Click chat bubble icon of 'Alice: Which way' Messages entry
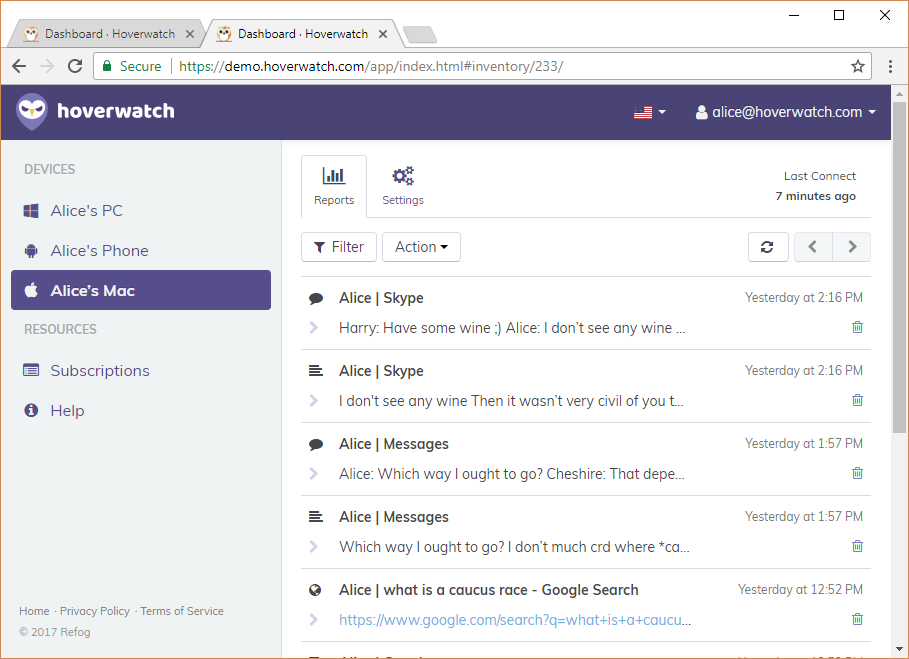This screenshot has height=659, width=909. tap(316, 445)
